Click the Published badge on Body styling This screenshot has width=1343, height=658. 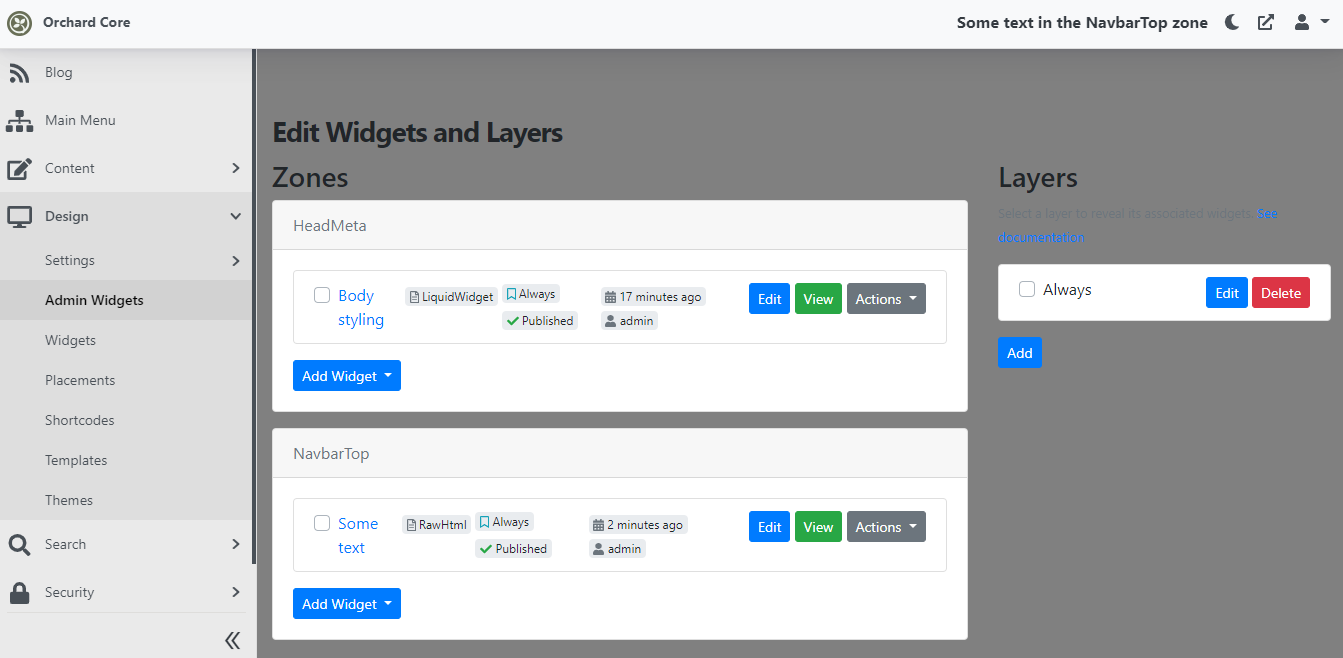click(x=540, y=321)
